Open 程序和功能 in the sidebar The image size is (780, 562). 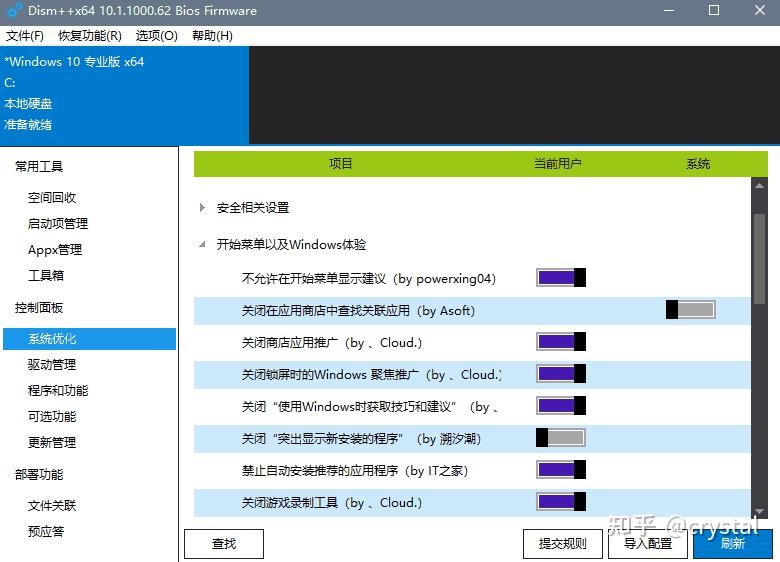pos(58,390)
